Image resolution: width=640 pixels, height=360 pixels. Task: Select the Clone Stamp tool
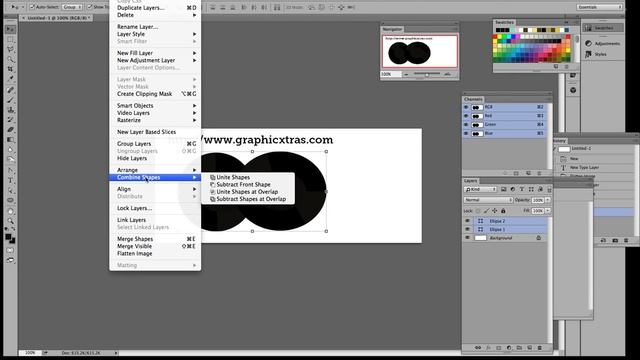coord(10,110)
